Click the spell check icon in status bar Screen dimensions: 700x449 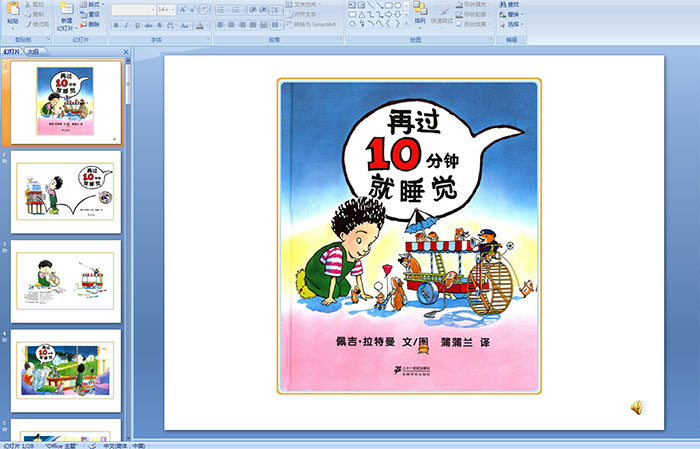(92, 445)
